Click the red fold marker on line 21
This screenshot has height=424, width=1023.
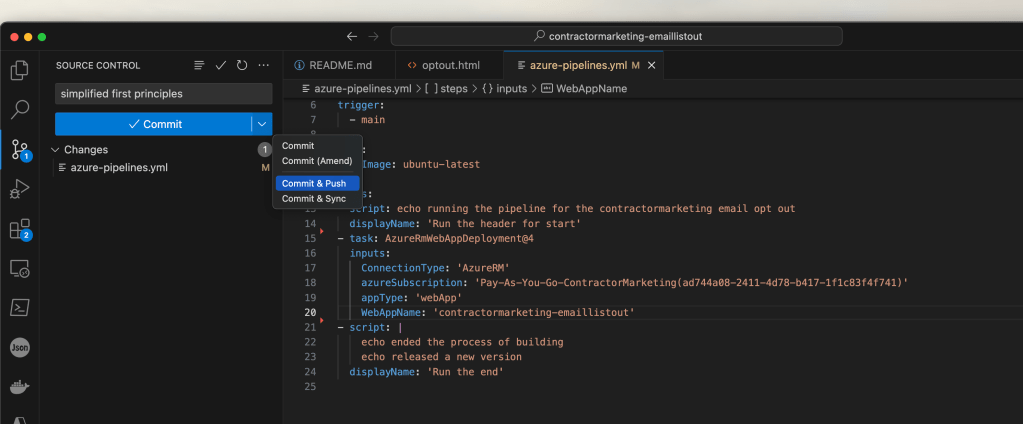[x=321, y=320]
